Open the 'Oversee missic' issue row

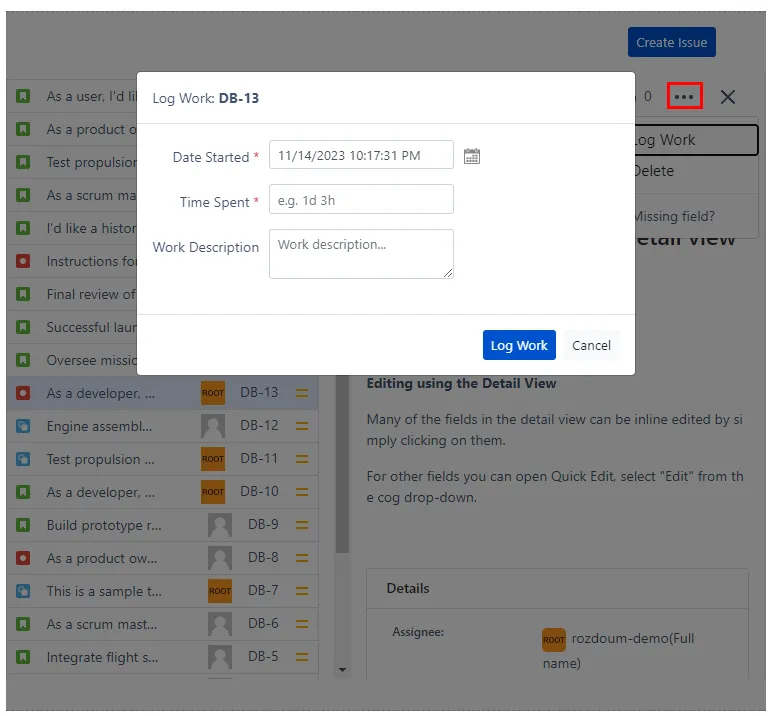click(x=72, y=360)
